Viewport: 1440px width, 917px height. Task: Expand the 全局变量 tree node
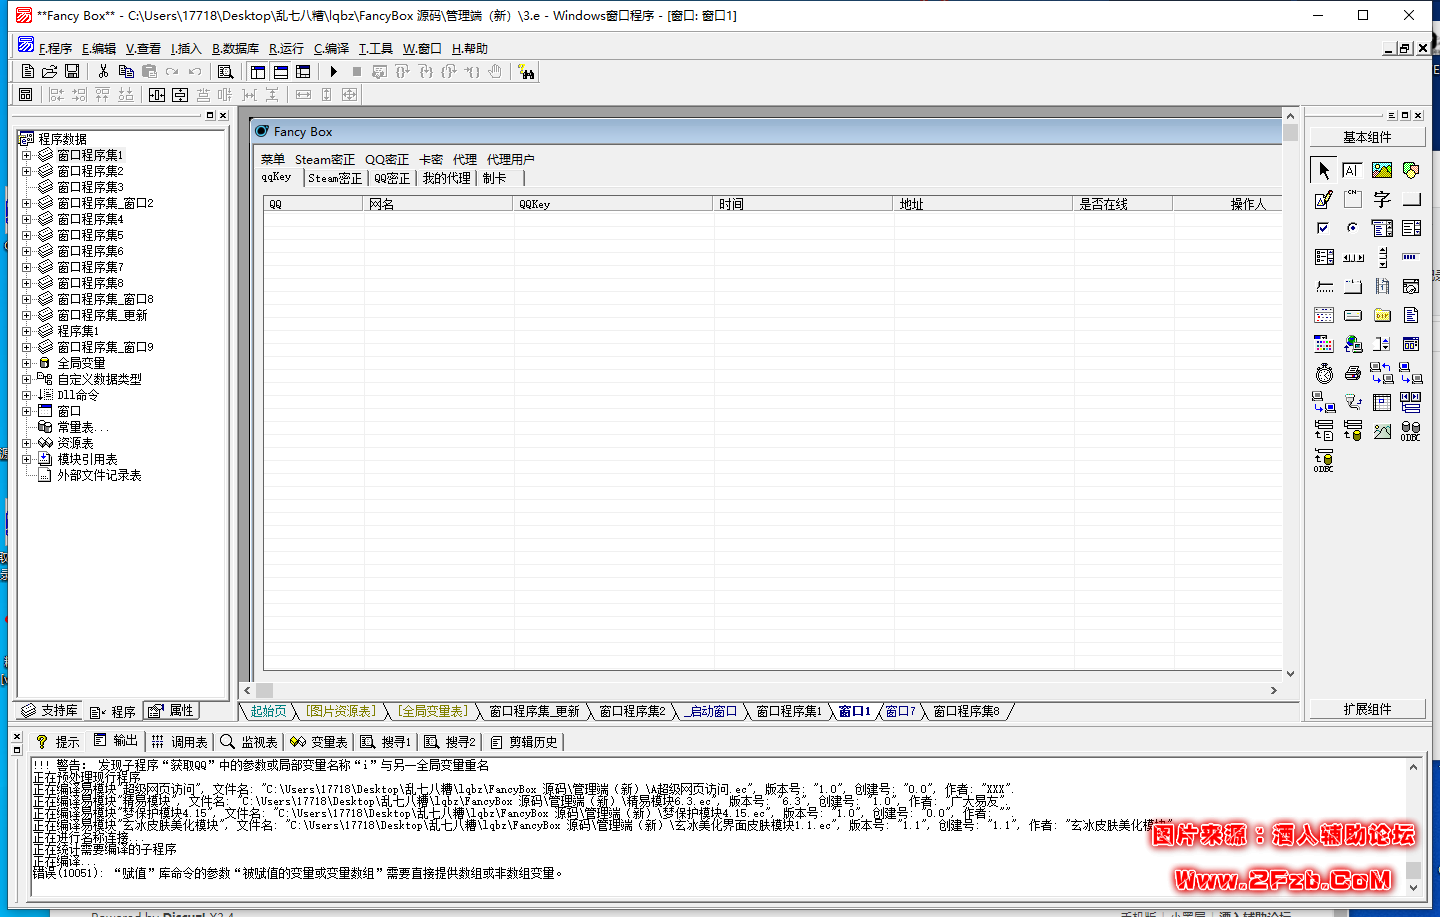coord(27,363)
